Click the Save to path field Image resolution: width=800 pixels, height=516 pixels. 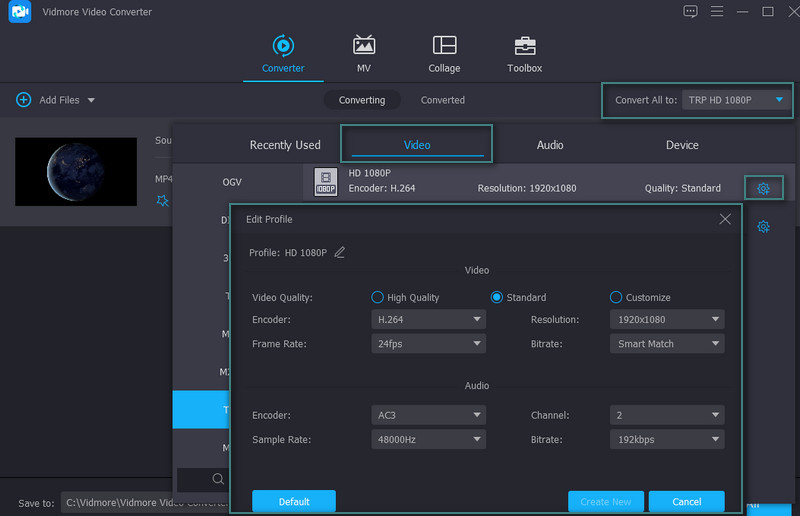click(145, 502)
